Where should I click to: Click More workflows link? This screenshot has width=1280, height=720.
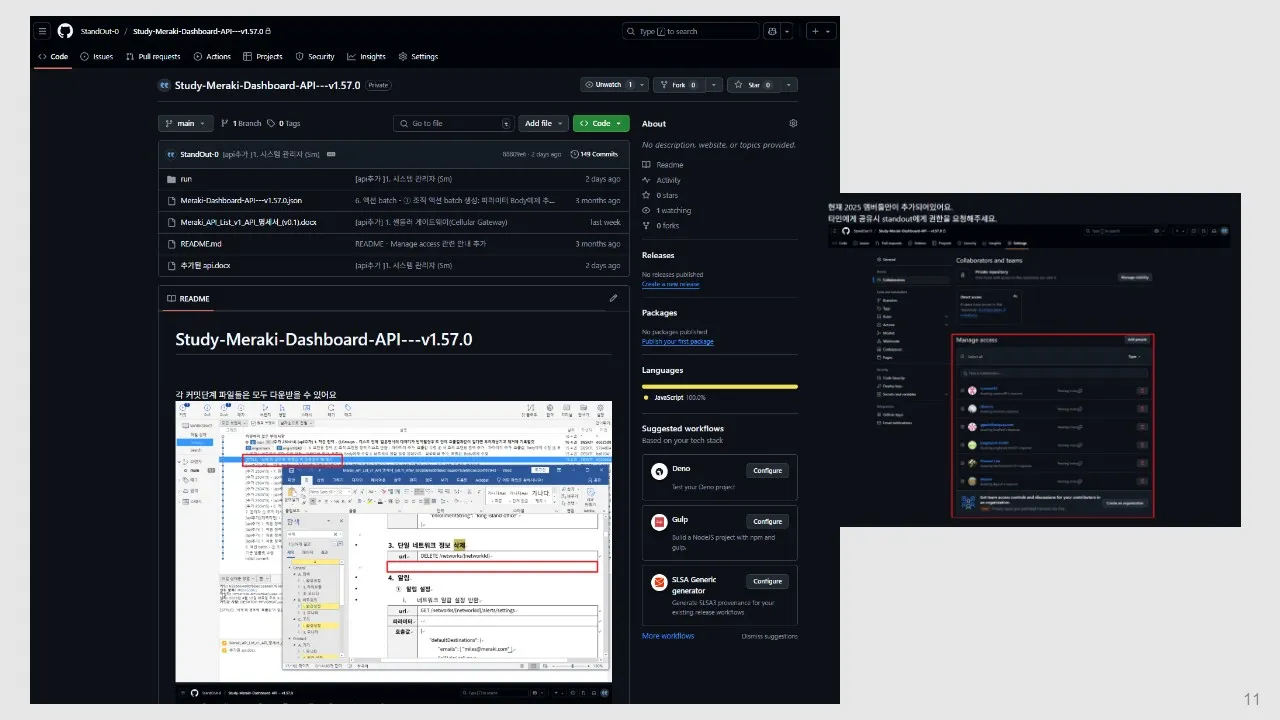[x=668, y=636]
